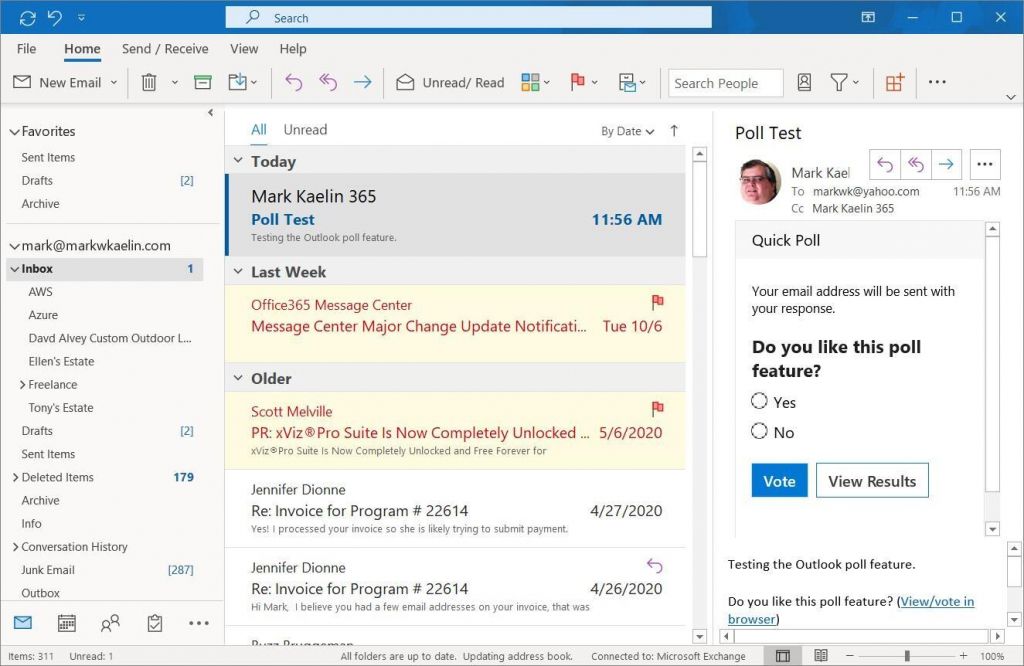
Task: Open the Address Book icon
Action: pos(804,83)
